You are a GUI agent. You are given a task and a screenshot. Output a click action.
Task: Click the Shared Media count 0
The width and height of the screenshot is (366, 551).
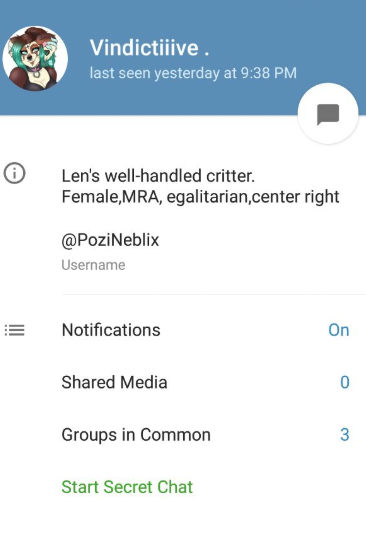click(x=345, y=382)
